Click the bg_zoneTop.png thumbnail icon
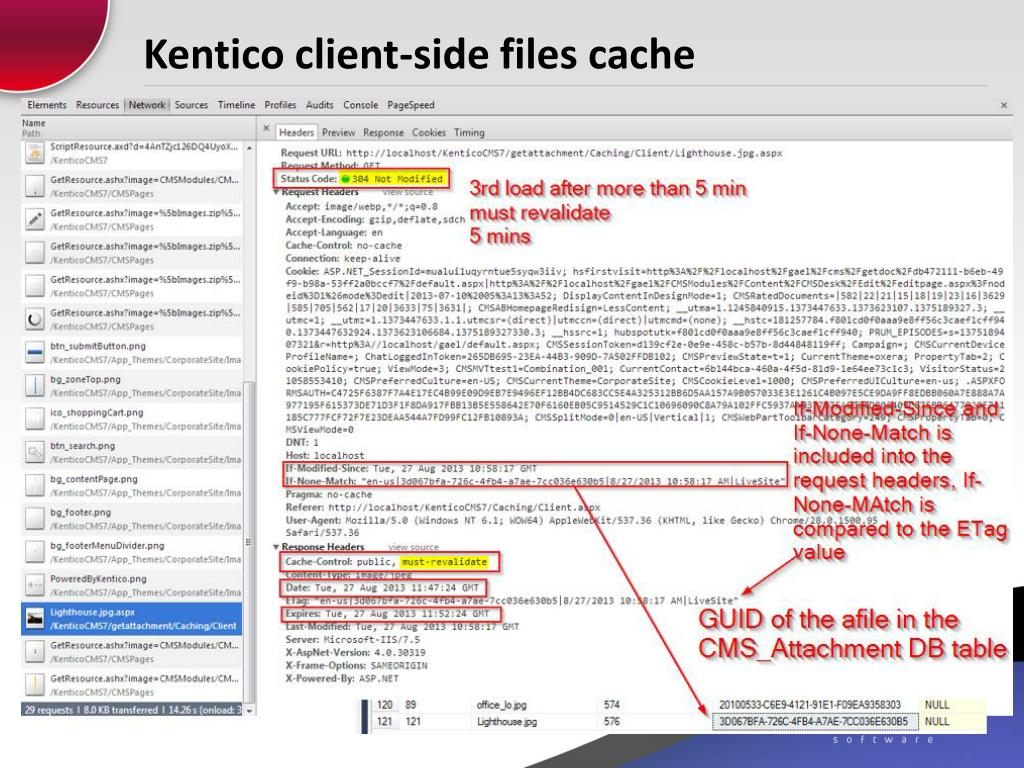 35,386
